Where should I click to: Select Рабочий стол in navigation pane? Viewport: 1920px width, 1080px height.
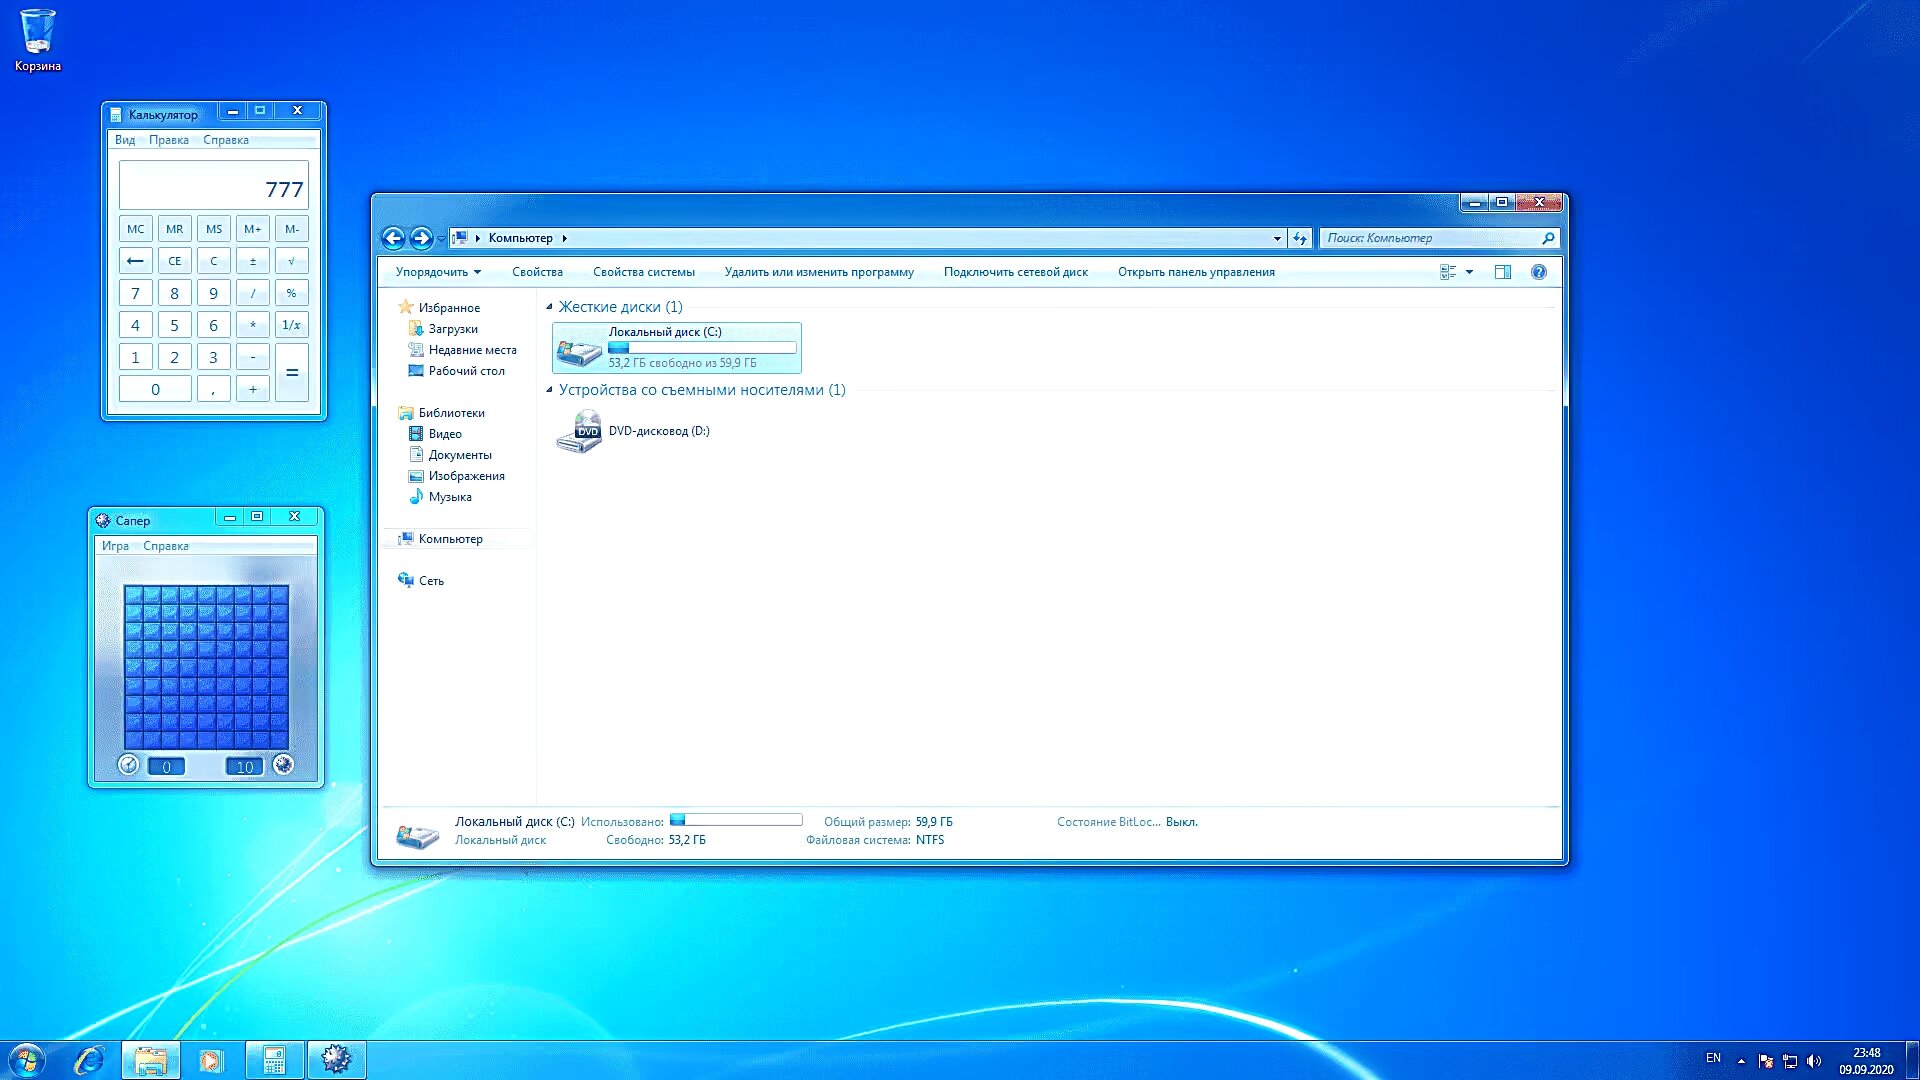click(466, 371)
